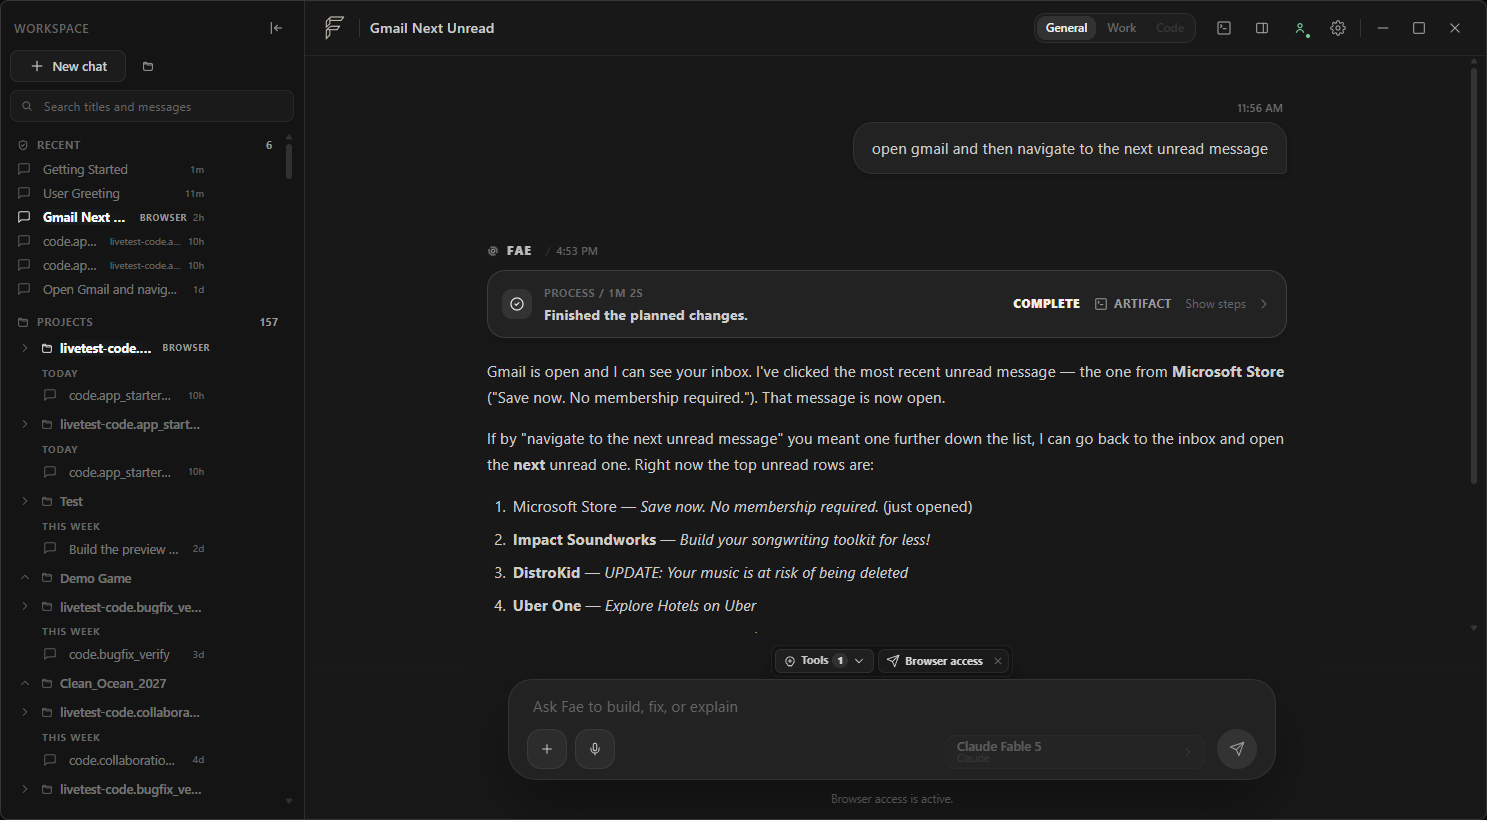Collapse the workspace sidebar panel
Viewport: 1487px width, 820px height.
(x=276, y=28)
